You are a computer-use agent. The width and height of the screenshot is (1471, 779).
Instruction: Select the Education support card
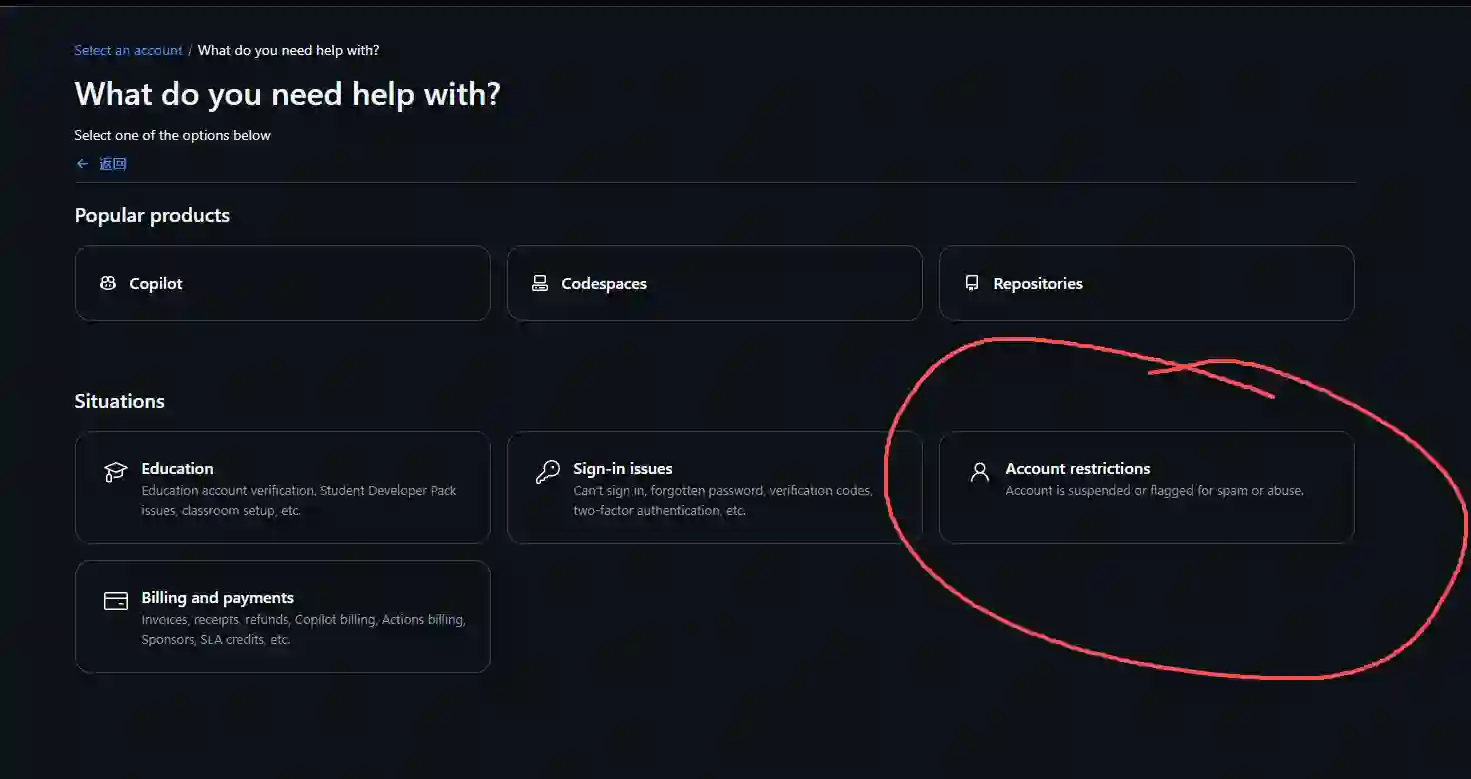point(282,488)
